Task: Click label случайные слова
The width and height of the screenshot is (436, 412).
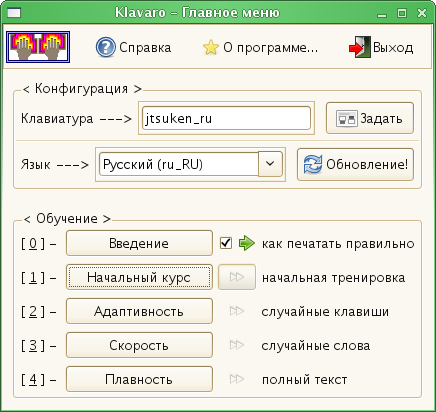Action: coord(316,346)
